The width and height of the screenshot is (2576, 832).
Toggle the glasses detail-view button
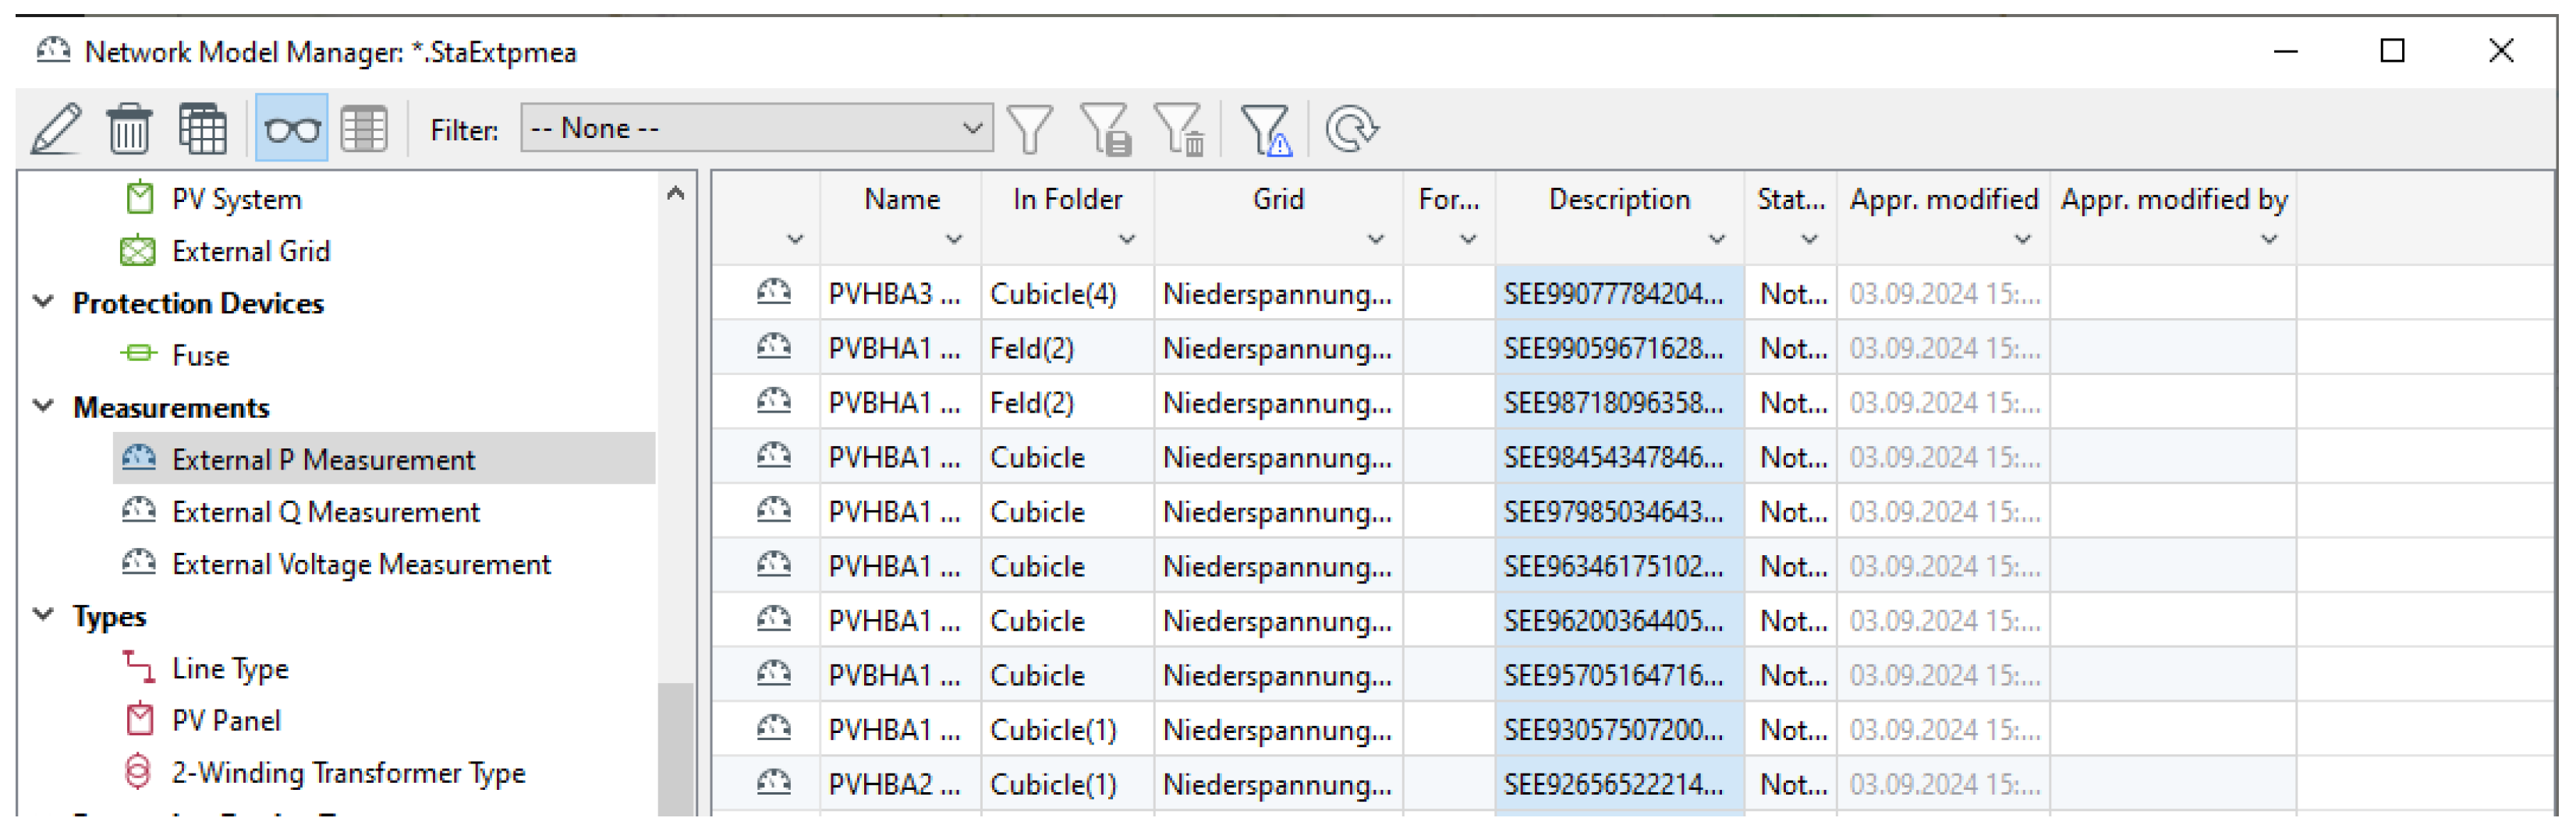coord(291,129)
